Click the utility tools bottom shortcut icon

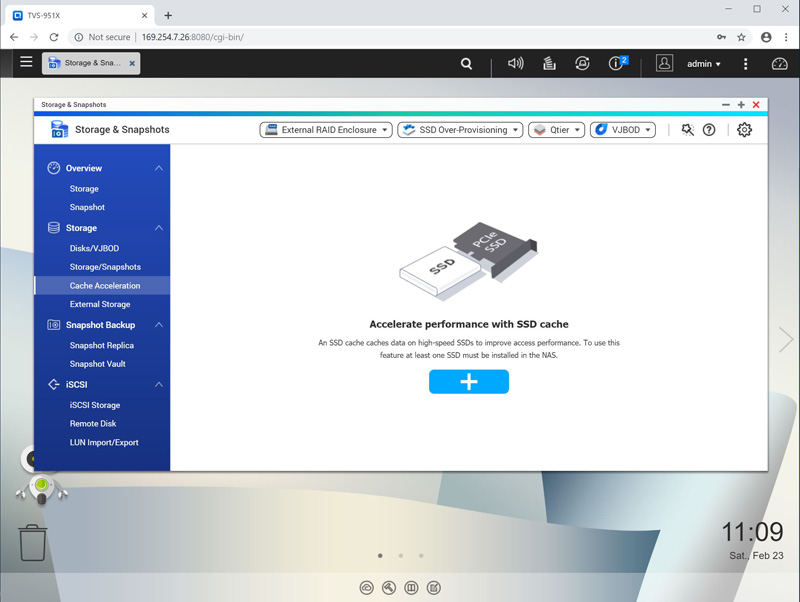[389, 588]
